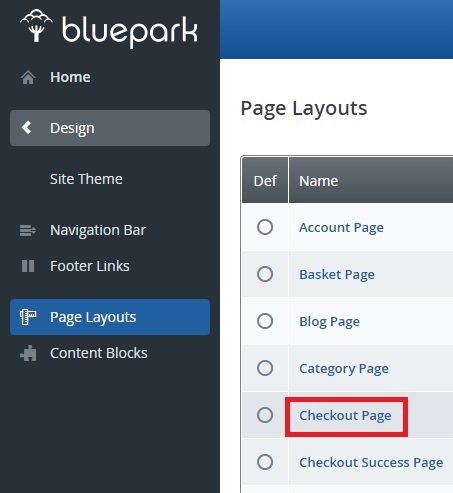Open the Checkout Page layout link
This screenshot has height=493, width=453.
(345, 416)
